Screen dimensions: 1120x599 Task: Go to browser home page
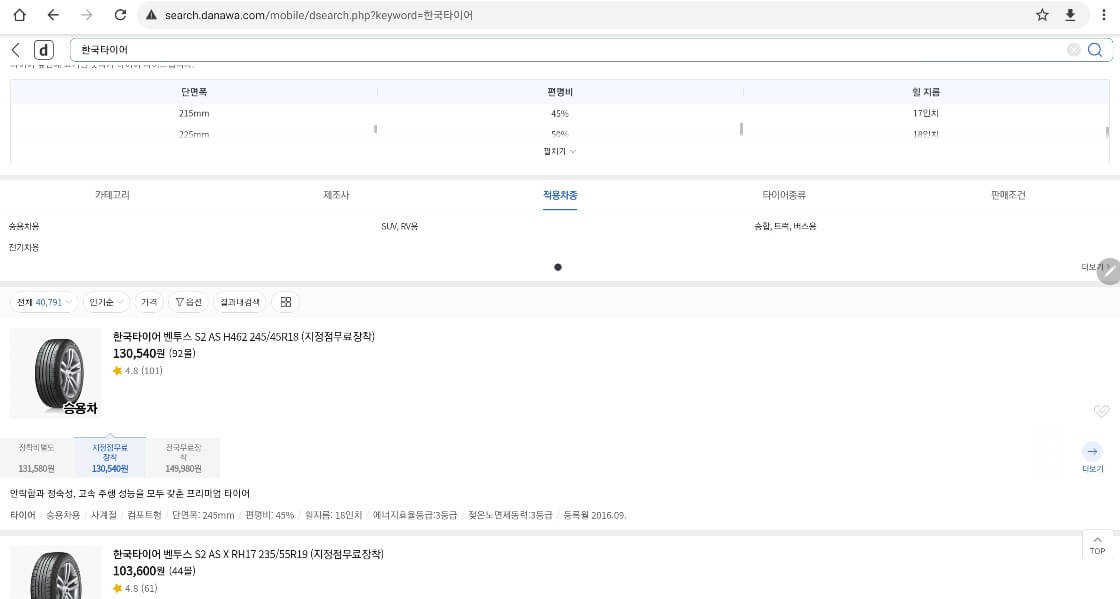click(x=19, y=15)
